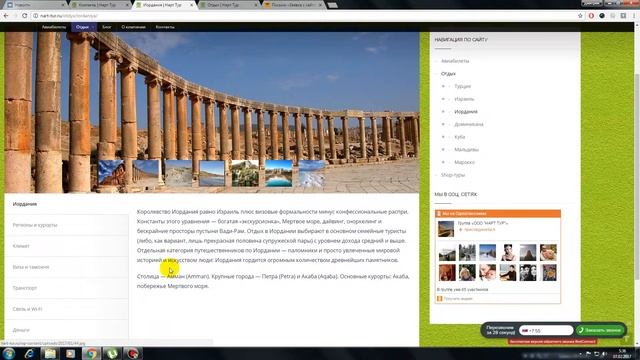640x360 pixels.
Task: Open Израиль in the sidebar navigation
Action: click(x=464, y=99)
